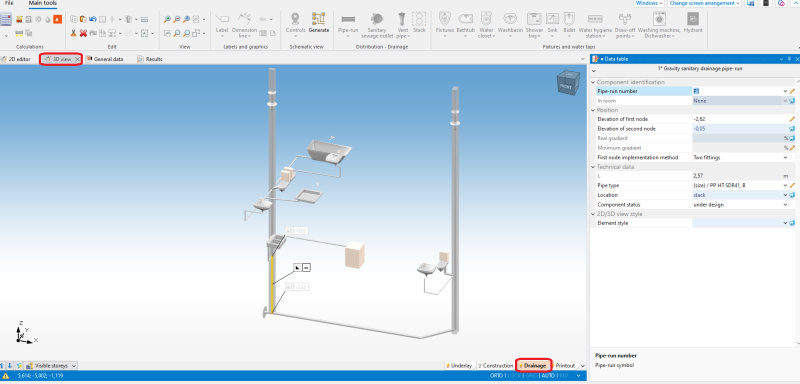Toggle Underlay layer lightbulb
Viewport: 800px width, 384px height.
[x=448, y=366]
